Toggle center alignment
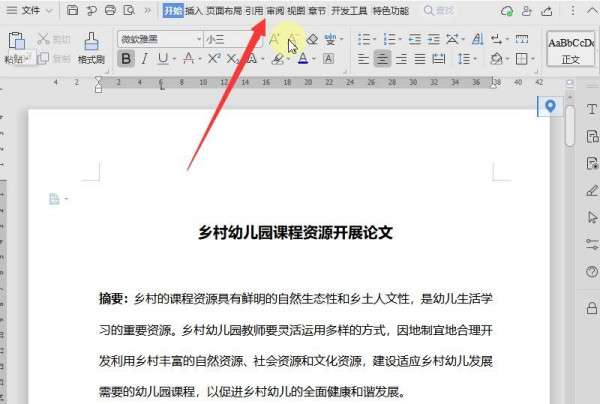Image resolution: width=600 pixels, height=404 pixels. (x=382, y=59)
